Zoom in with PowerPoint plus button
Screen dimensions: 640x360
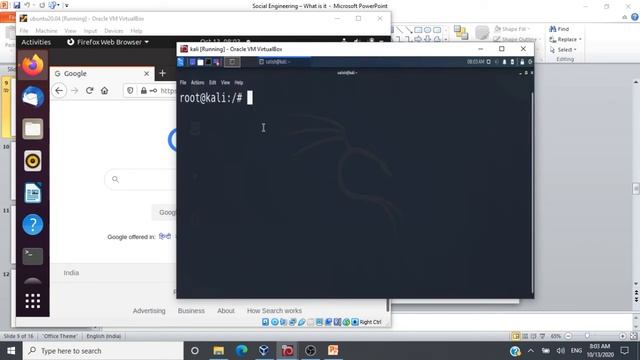click(x=622, y=336)
